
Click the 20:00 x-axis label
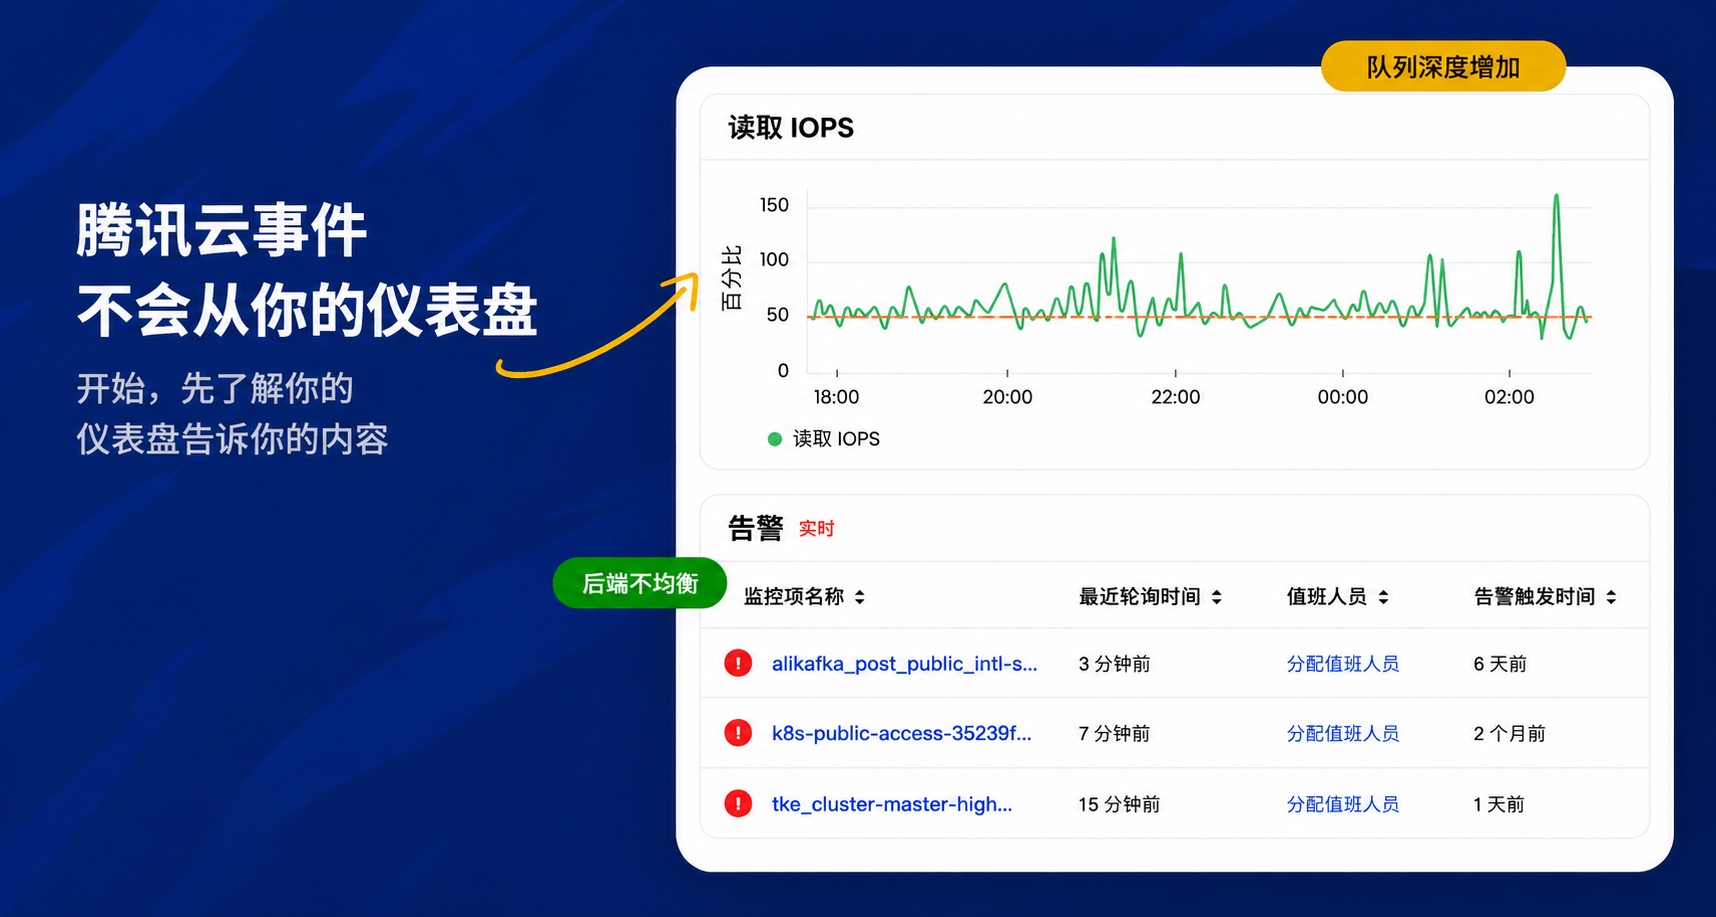(x=1007, y=397)
